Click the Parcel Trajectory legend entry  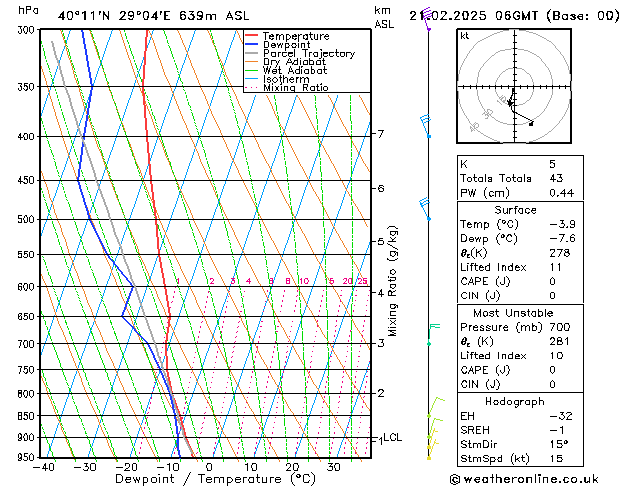point(300,53)
